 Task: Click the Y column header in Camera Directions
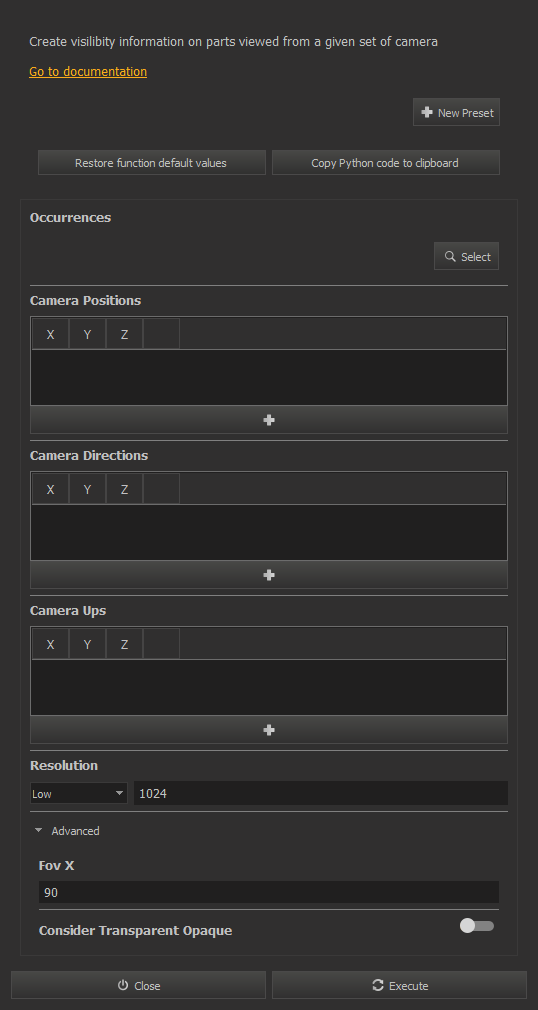pos(87,490)
